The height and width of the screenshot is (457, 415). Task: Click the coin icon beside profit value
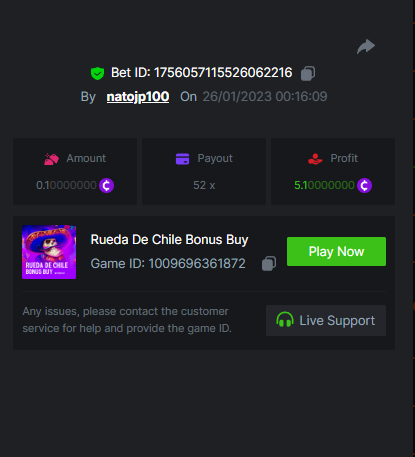[x=364, y=185]
